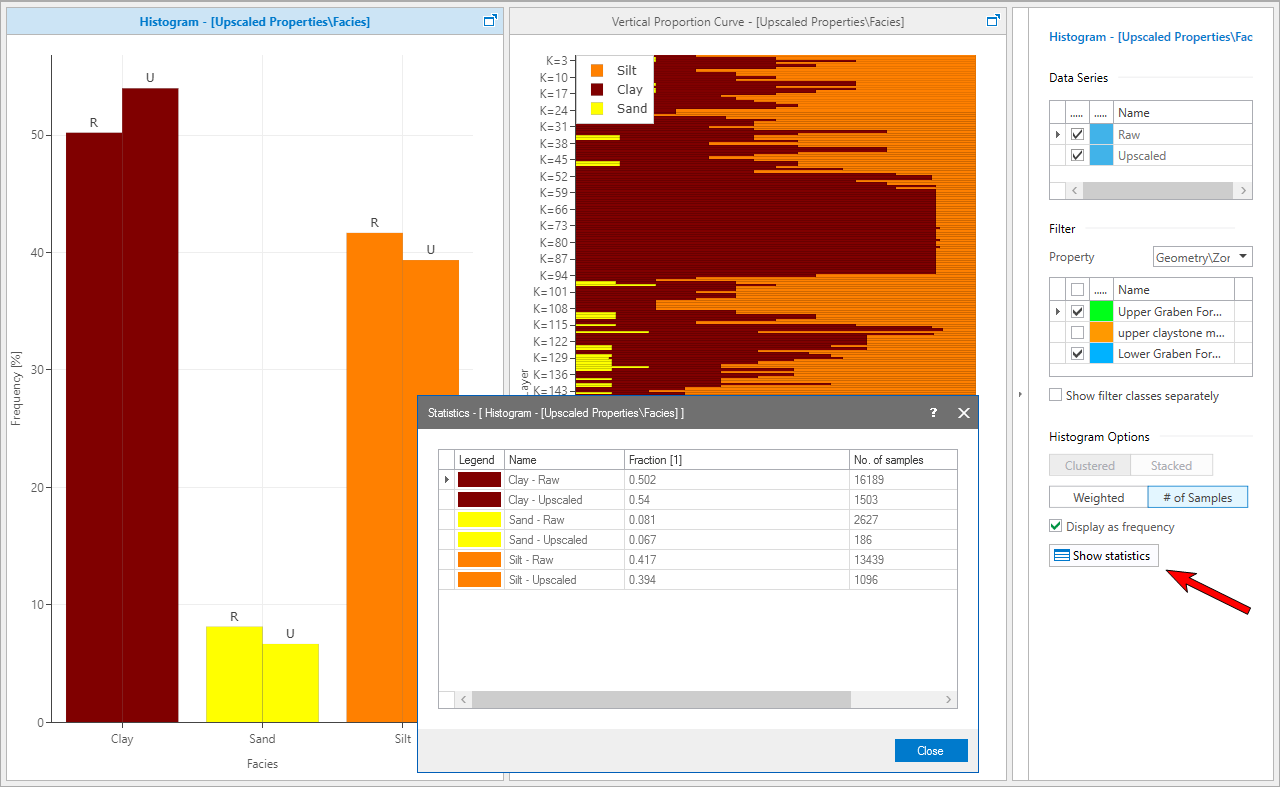Maximize the Histogram panel using its header icon
This screenshot has height=787, width=1280.
pyautogui.click(x=490, y=21)
